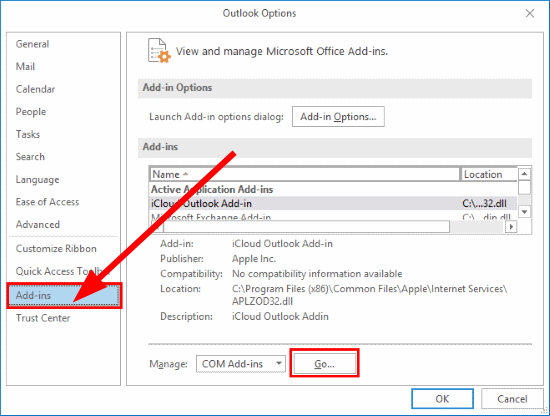The image size is (550, 416).
Task: Open Ease of Access options
Action: click(x=47, y=202)
